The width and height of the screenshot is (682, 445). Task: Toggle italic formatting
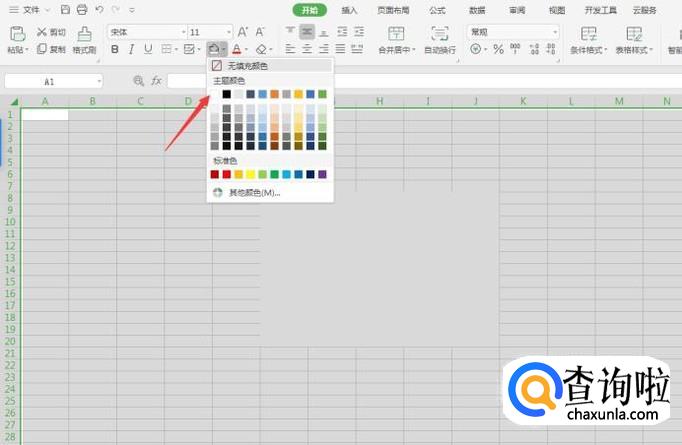coord(132,49)
